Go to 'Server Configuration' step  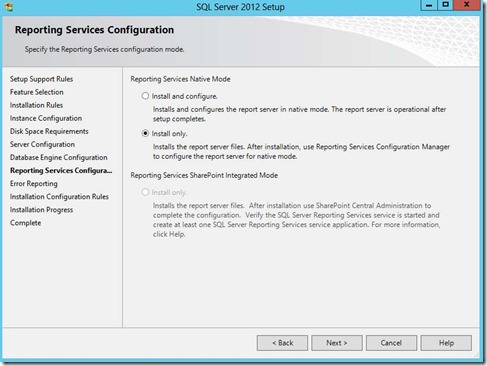pos(42,144)
